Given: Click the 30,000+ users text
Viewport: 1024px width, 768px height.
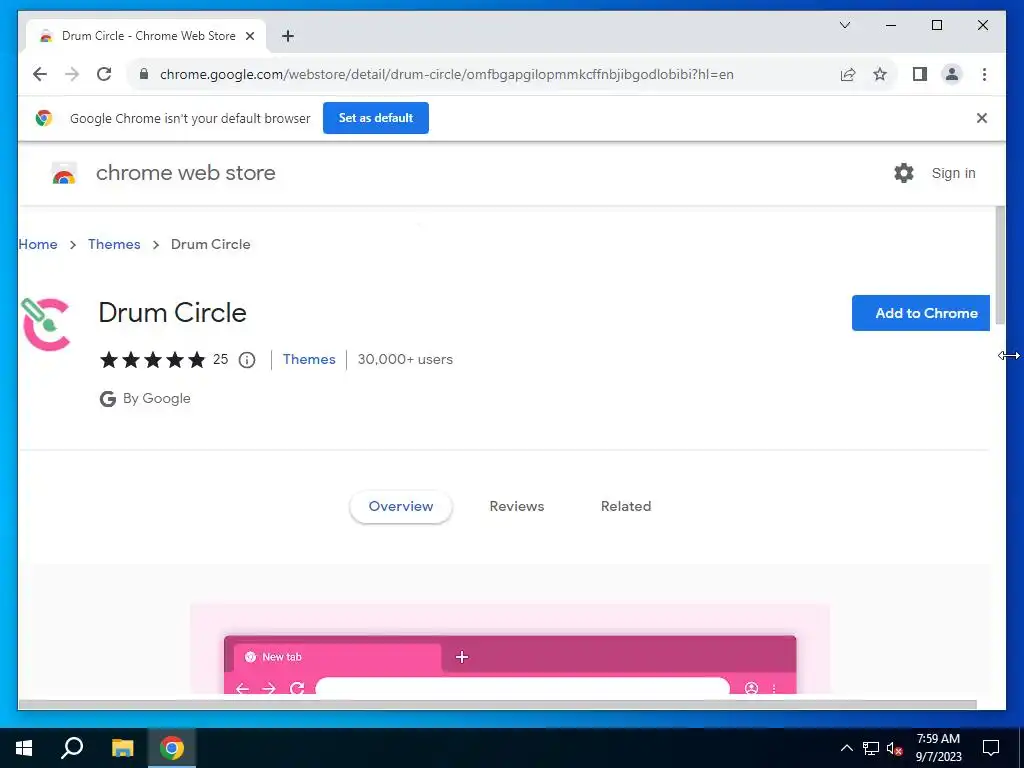Looking at the screenshot, I should [x=405, y=359].
